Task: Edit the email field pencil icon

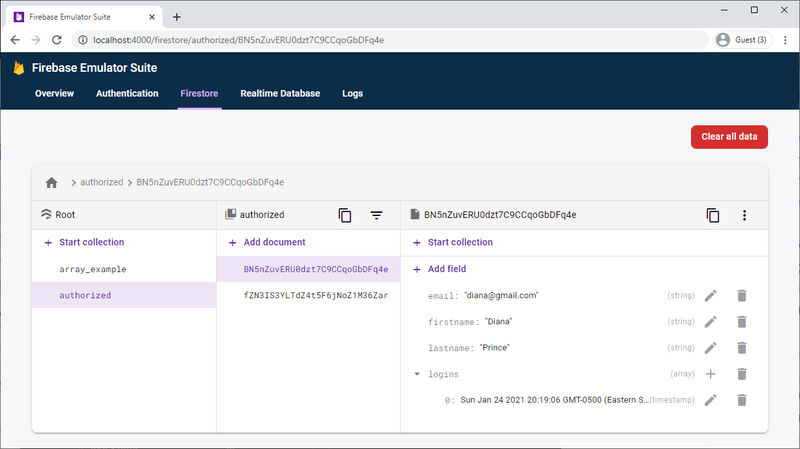Action: 711,295
